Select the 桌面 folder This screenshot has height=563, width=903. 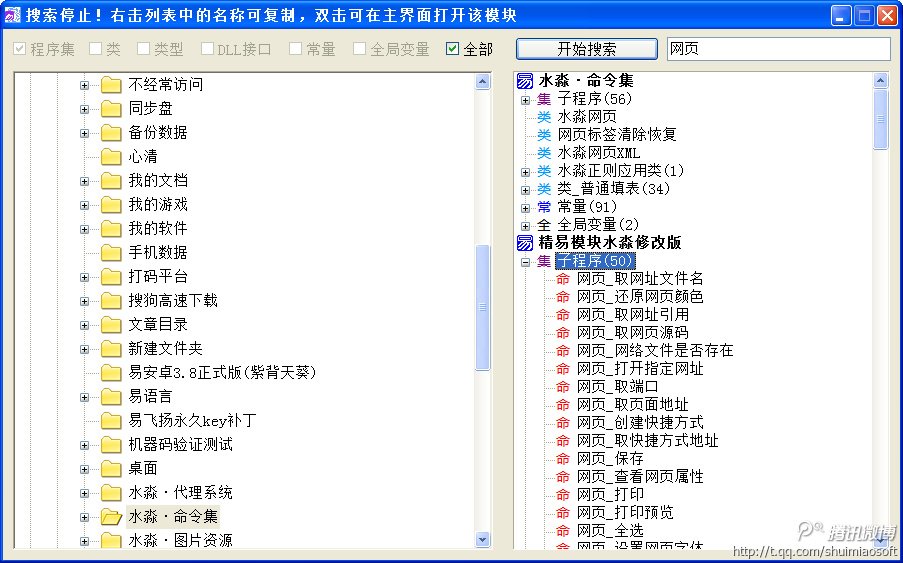(143, 469)
